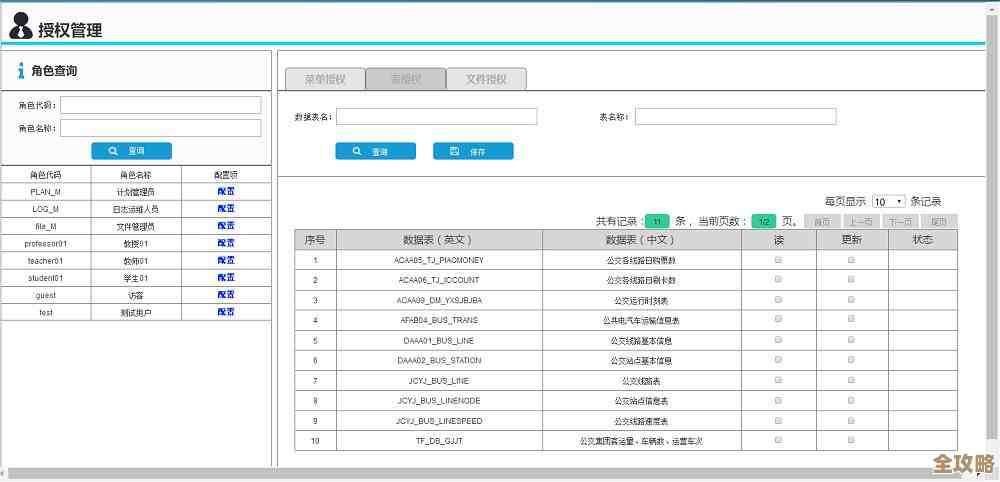Image resolution: width=1000 pixels, height=482 pixels.
Task: Toggle 读 checkbox for DAAA01_BUS_LINE
Action: click(x=778, y=340)
